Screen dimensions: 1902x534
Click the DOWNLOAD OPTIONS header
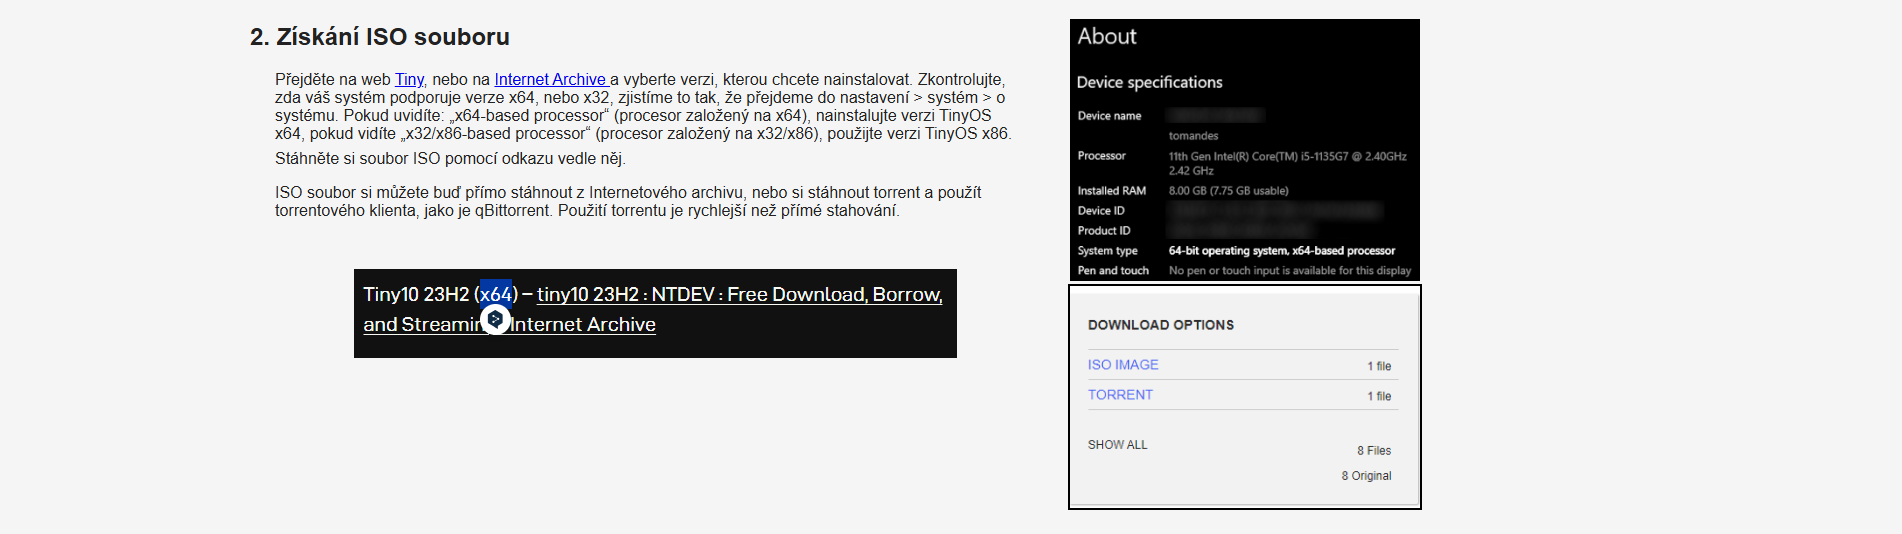click(x=1160, y=325)
